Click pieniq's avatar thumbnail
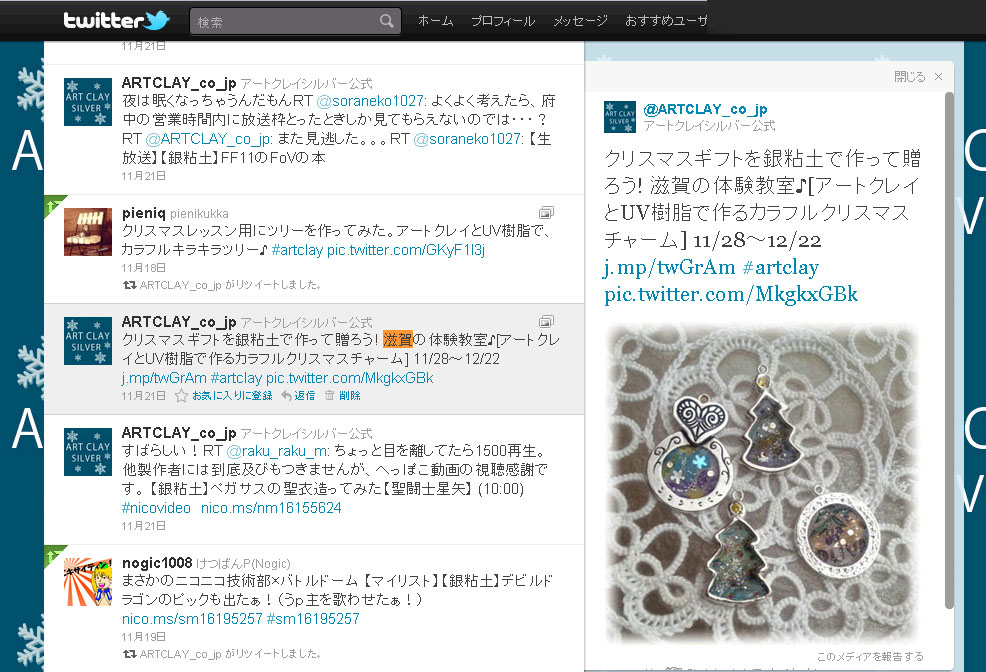The height and width of the screenshot is (672, 986). pyautogui.click(x=88, y=232)
